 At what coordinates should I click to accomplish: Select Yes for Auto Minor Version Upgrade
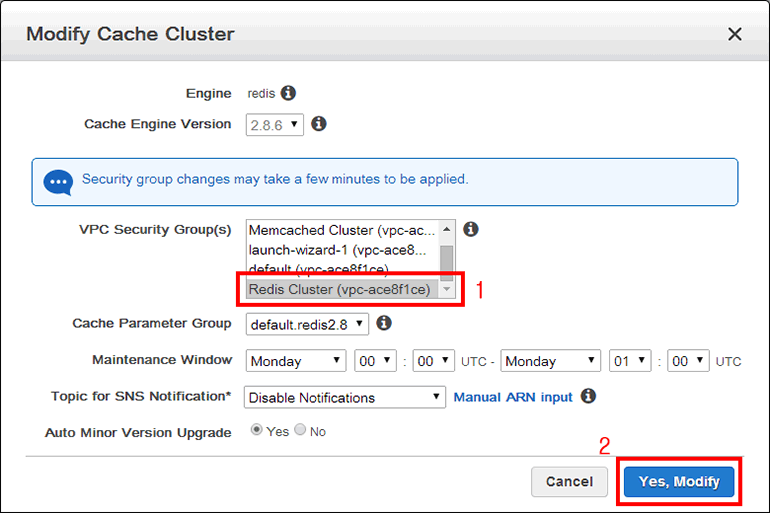point(257,431)
